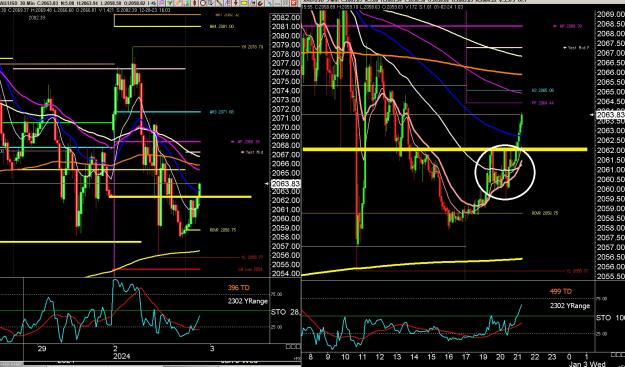625x367 pixels.
Task: Click date label 29 on left time axis
Action: [41, 349]
